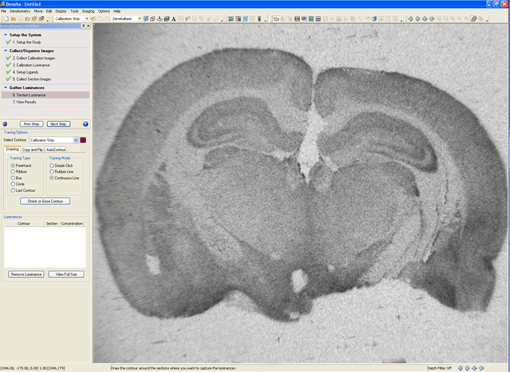Open the Tools menu
This screenshot has height=372, width=510.
point(74,11)
